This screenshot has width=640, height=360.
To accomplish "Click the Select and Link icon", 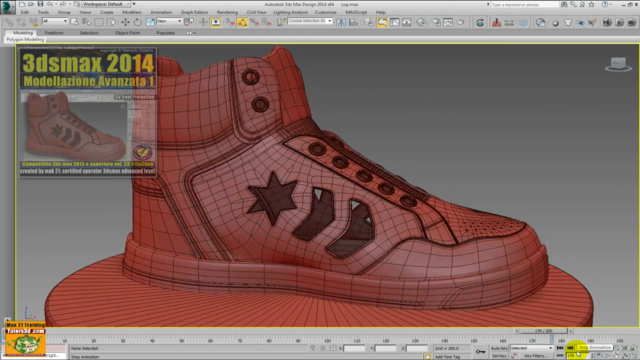I will pyautogui.click(x=9, y=22).
